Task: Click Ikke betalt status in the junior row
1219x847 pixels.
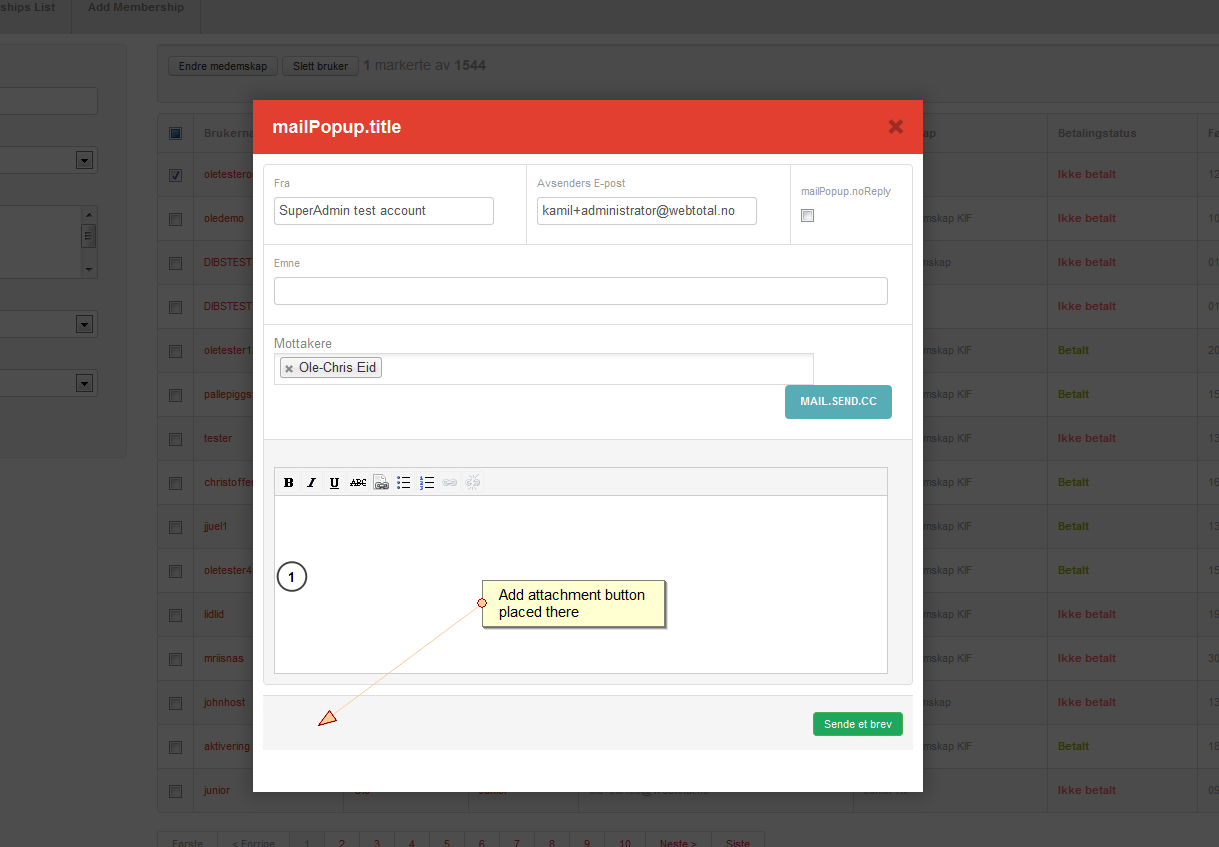Action: [1087, 790]
